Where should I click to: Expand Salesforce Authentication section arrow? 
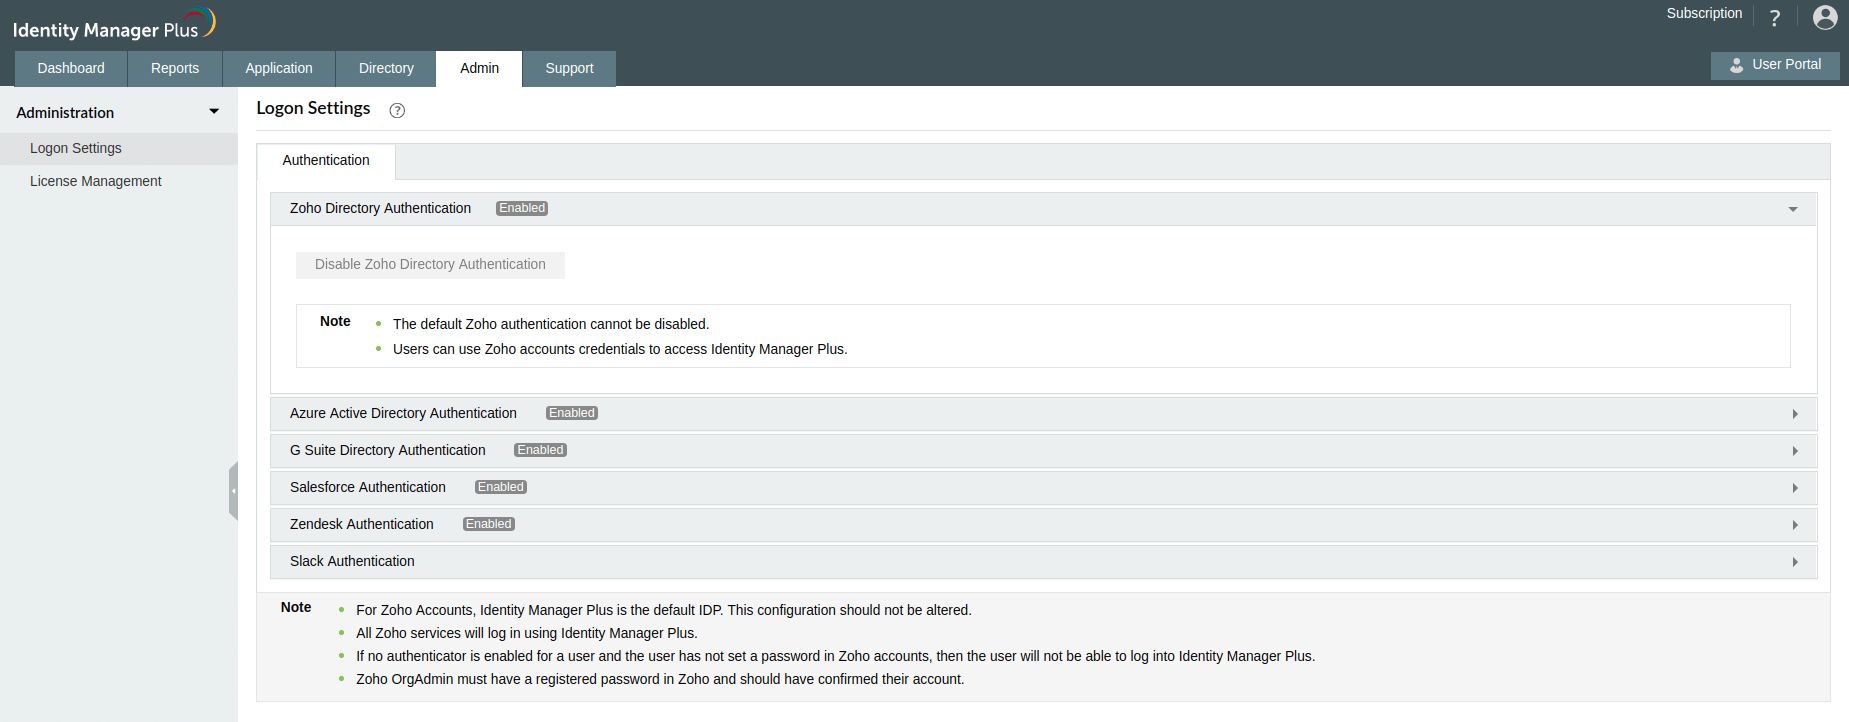click(x=1795, y=488)
